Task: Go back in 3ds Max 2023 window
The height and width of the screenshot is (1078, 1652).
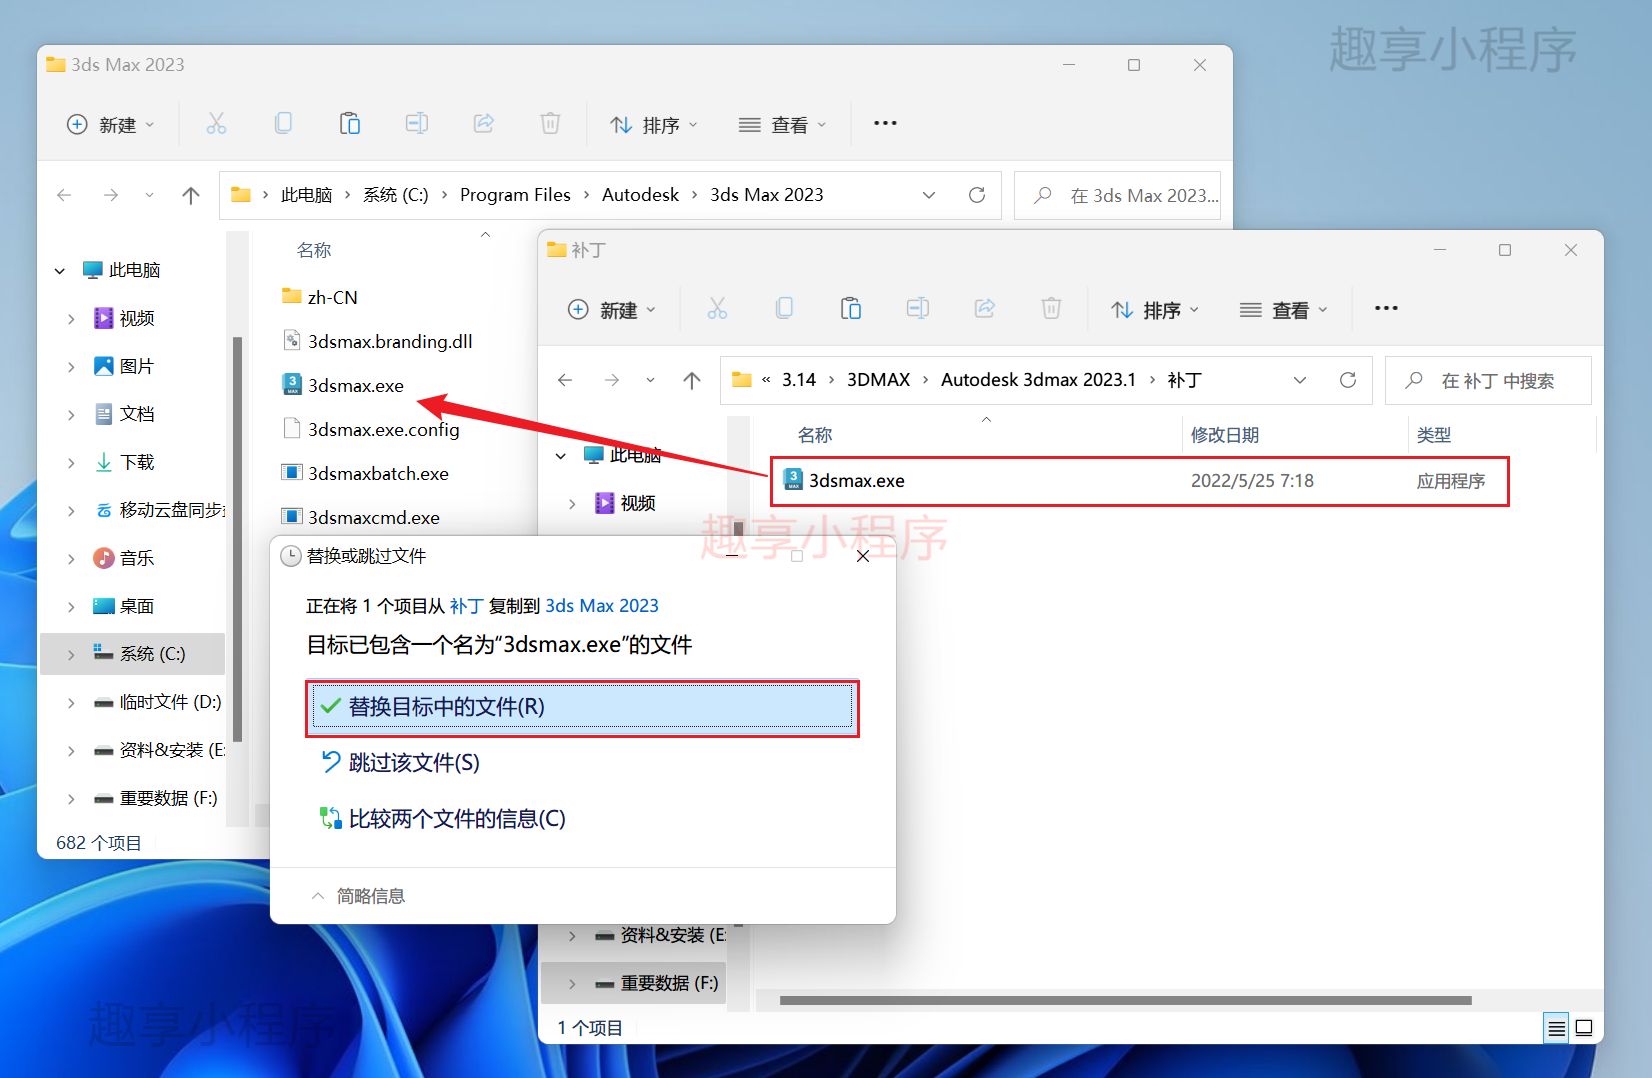Action: tap(64, 195)
